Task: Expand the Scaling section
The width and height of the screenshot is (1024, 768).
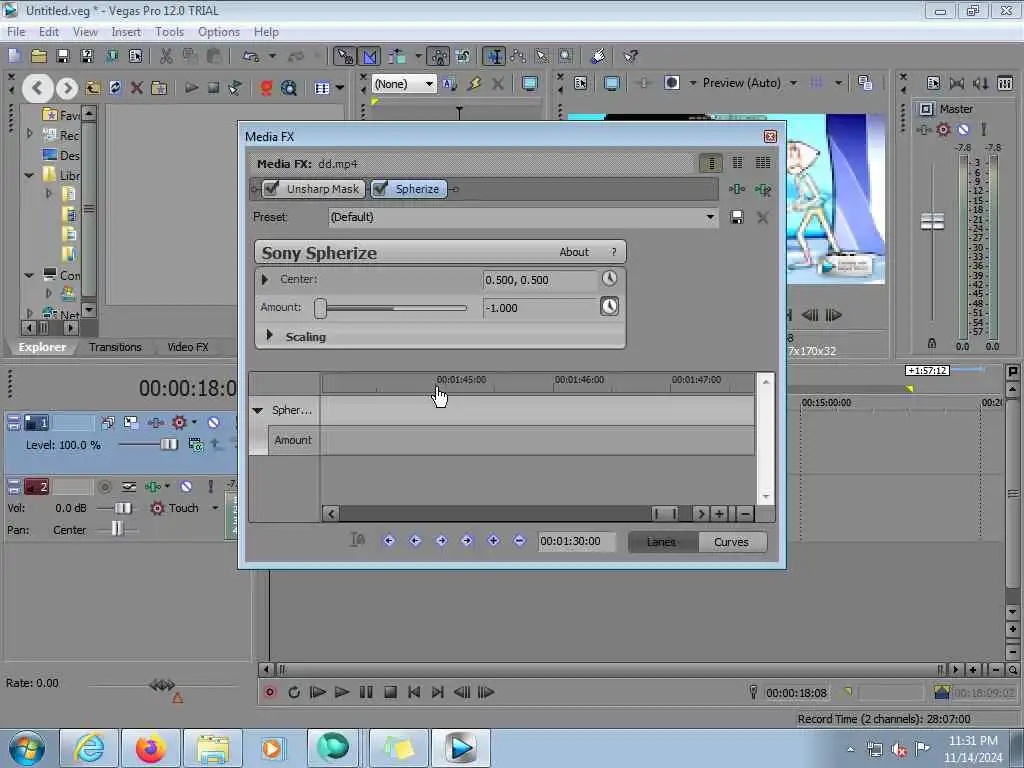Action: 269,335
